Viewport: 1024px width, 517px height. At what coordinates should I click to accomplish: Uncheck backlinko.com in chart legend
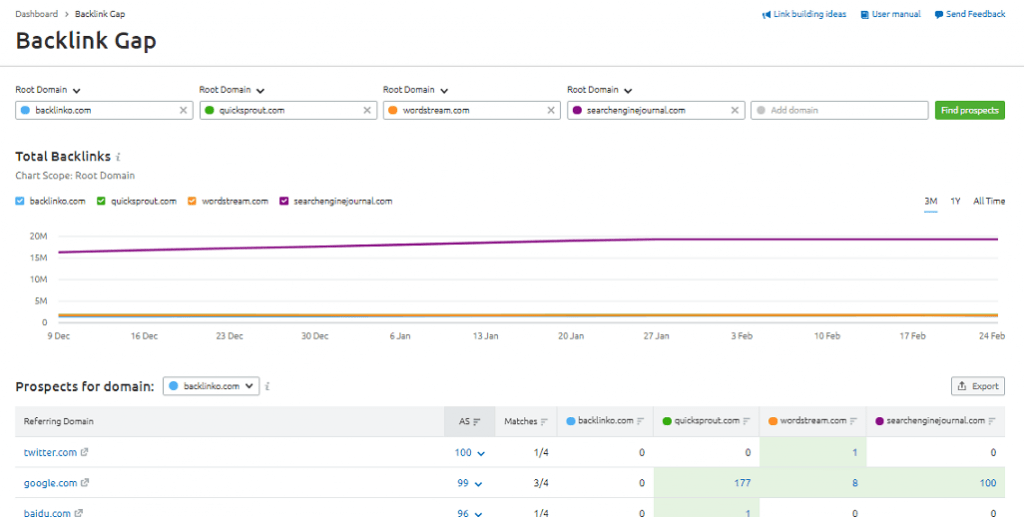[x=20, y=201]
